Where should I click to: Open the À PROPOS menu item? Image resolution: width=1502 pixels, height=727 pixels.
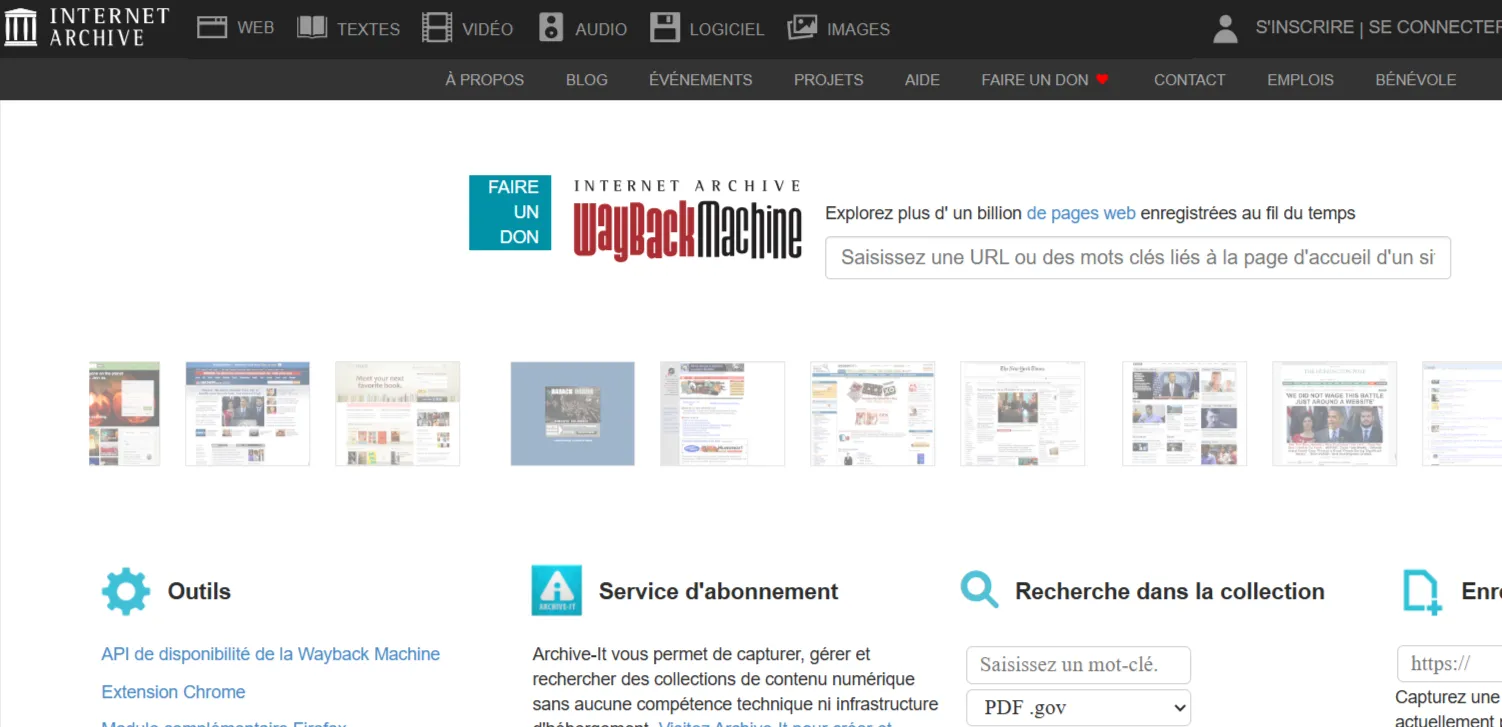pyautogui.click(x=484, y=79)
